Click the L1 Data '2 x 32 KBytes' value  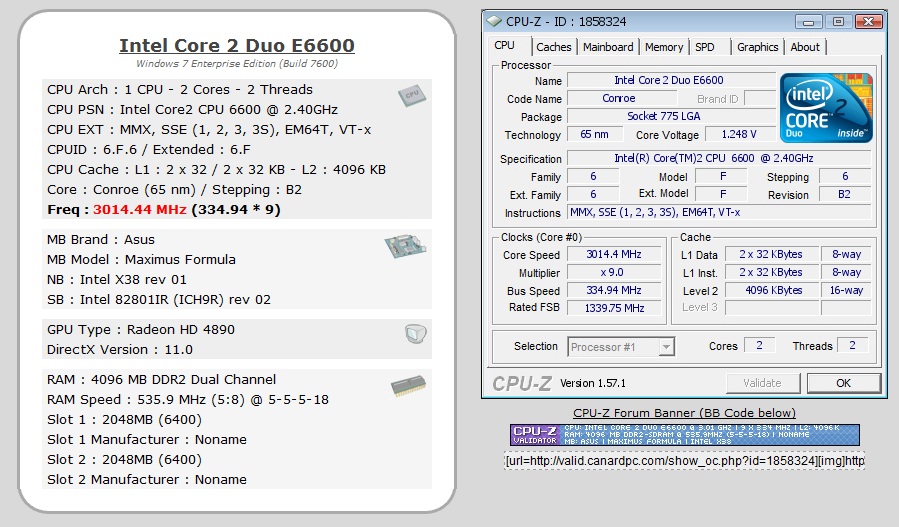click(x=772, y=254)
